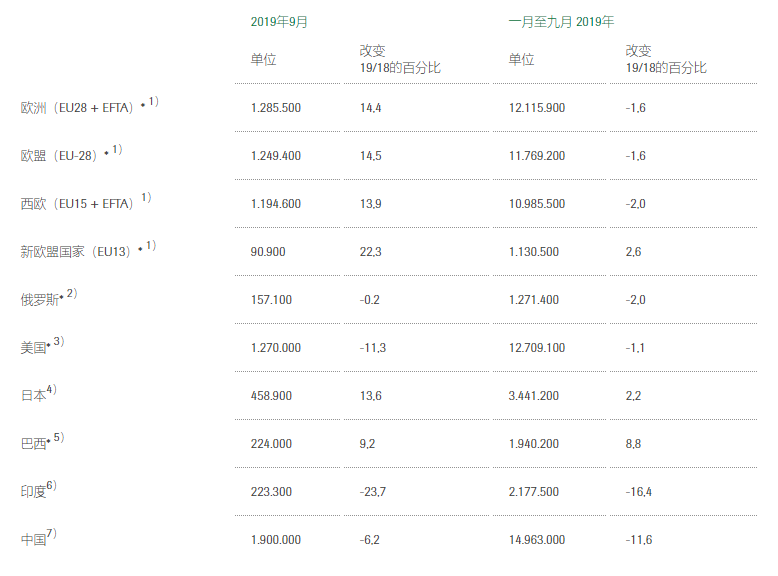Select the 12.115.900 year-to-date value
The height and width of the screenshot is (576, 778).
click(x=537, y=108)
